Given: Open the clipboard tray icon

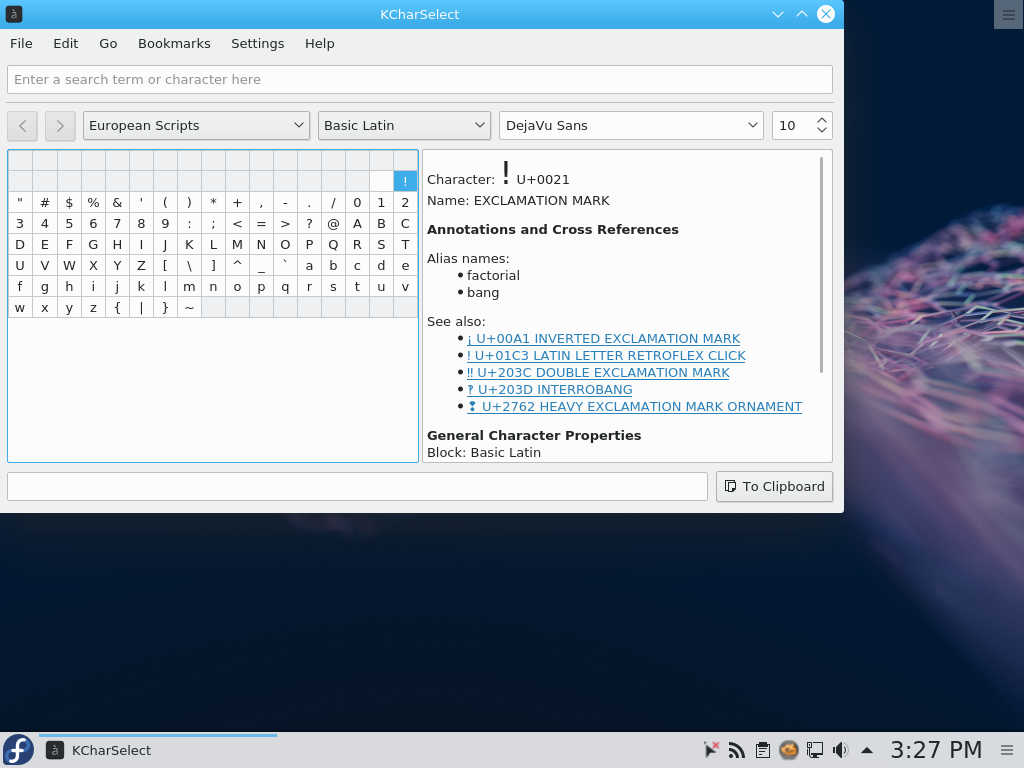Looking at the screenshot, I should coord(762,750).
